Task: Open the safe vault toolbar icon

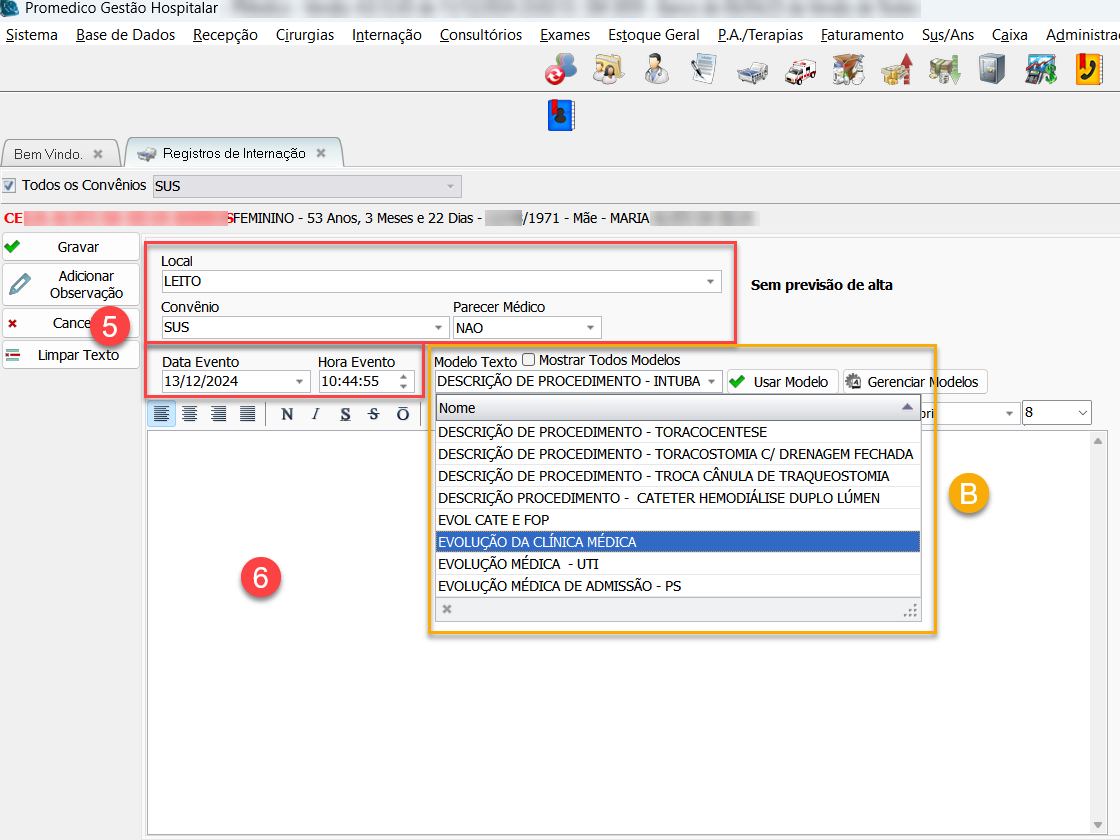Action: click(x=992, y=71)
